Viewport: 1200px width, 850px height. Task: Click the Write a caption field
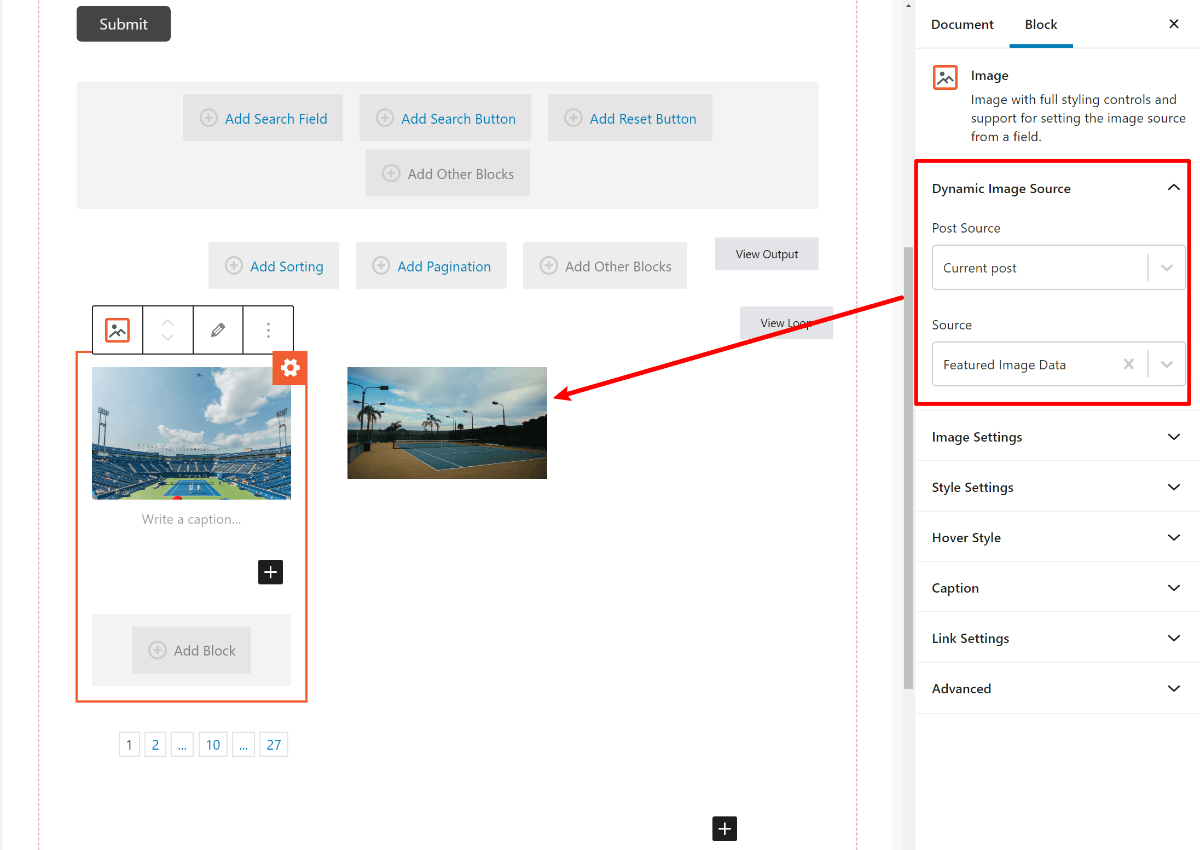[x=191, y=519]
